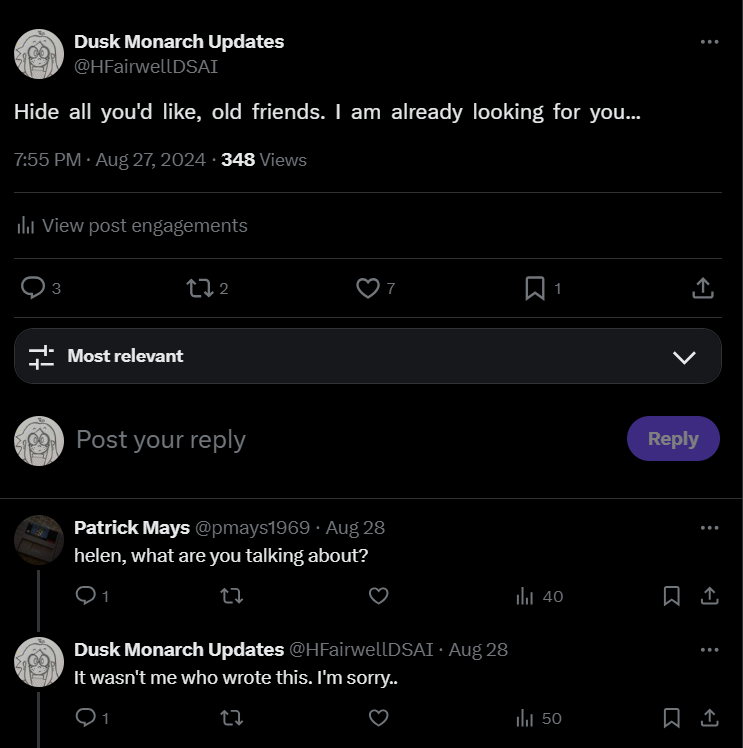This screenshot has height=748, width=743.
Task: Repost the main post with 2 reposts
Action: coord(200,288)
